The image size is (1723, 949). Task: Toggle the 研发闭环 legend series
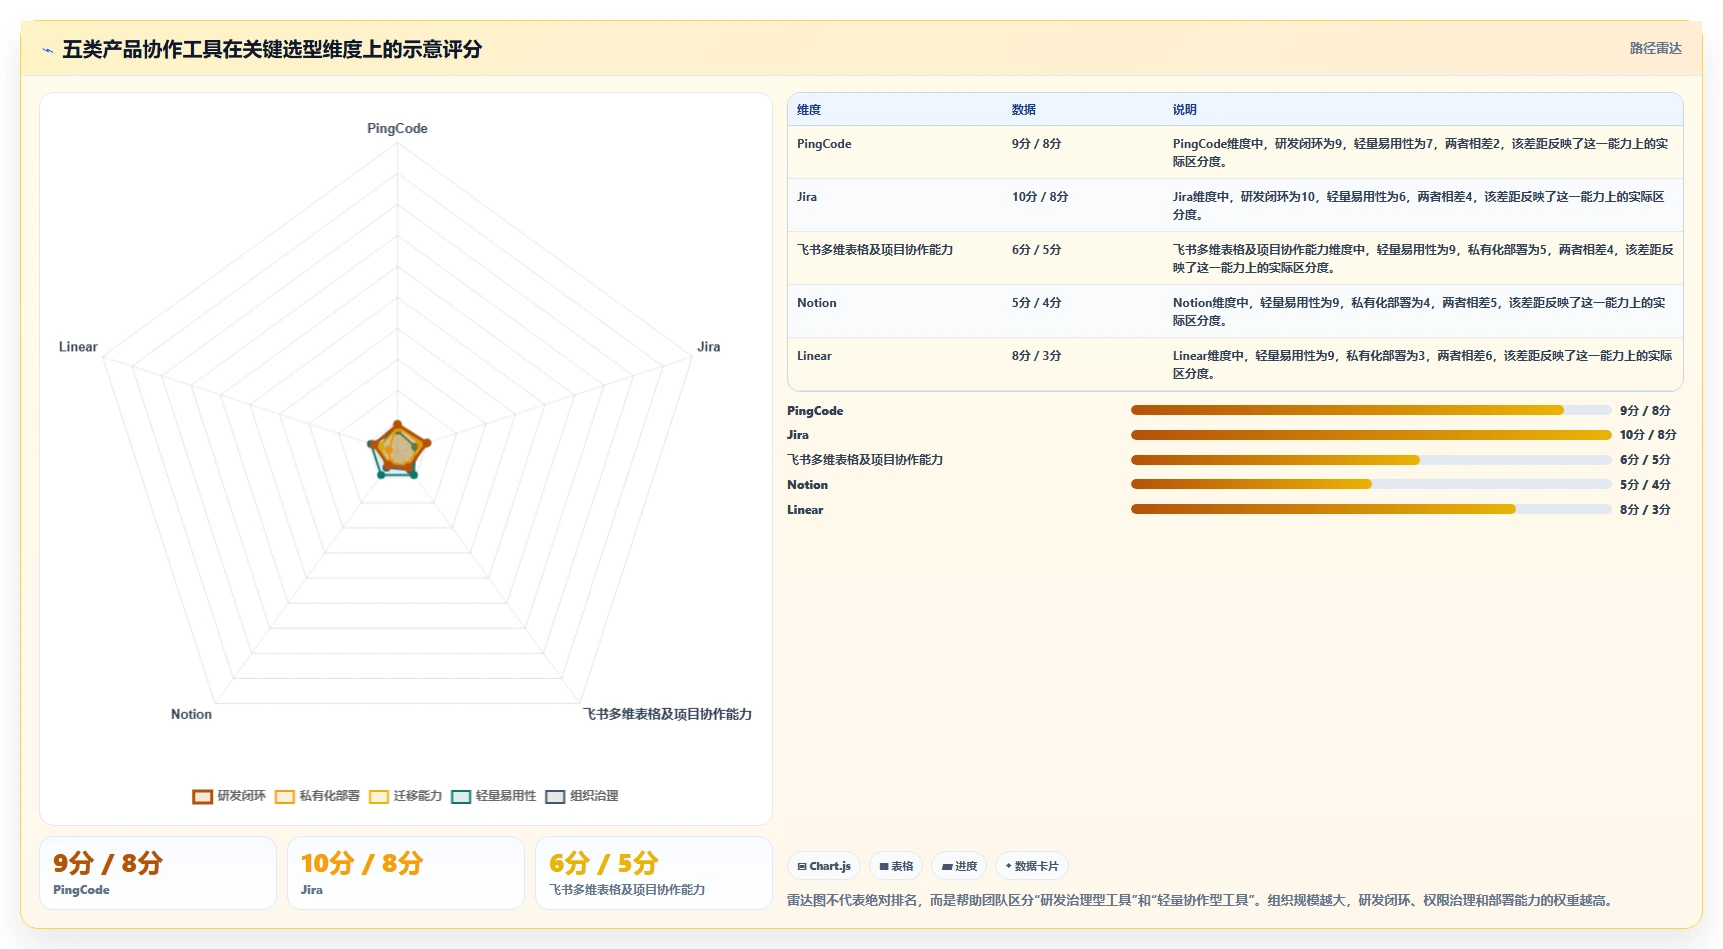click(229, 796)
